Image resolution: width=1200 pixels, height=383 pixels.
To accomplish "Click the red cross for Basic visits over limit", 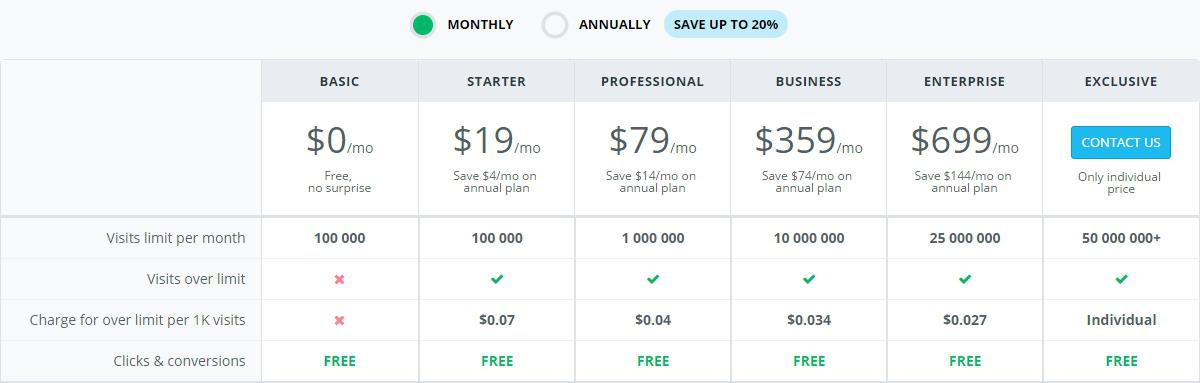I will coord(339,279).
